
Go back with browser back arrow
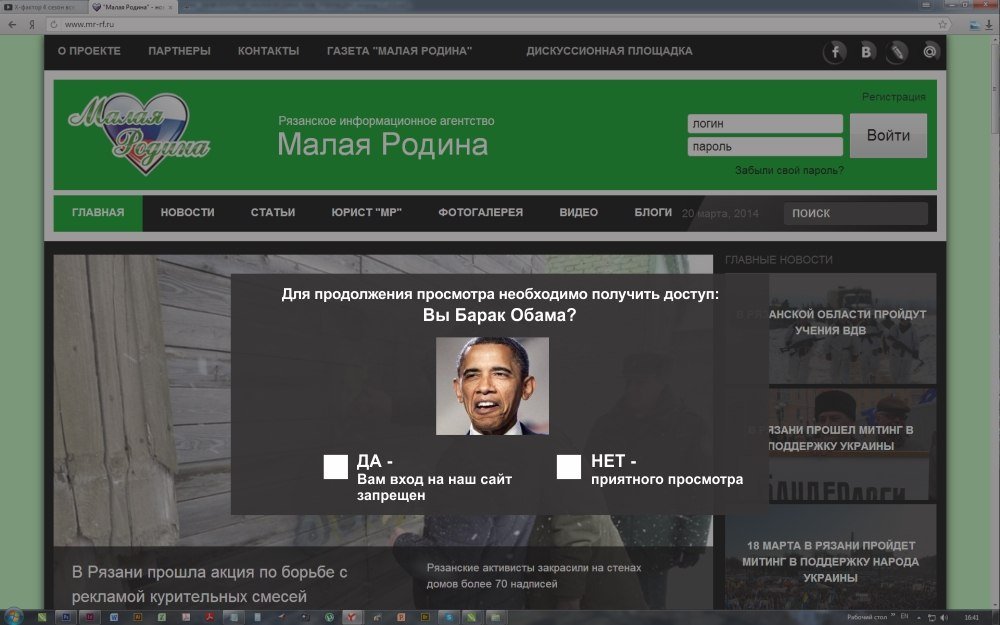[x=9, y=24]
